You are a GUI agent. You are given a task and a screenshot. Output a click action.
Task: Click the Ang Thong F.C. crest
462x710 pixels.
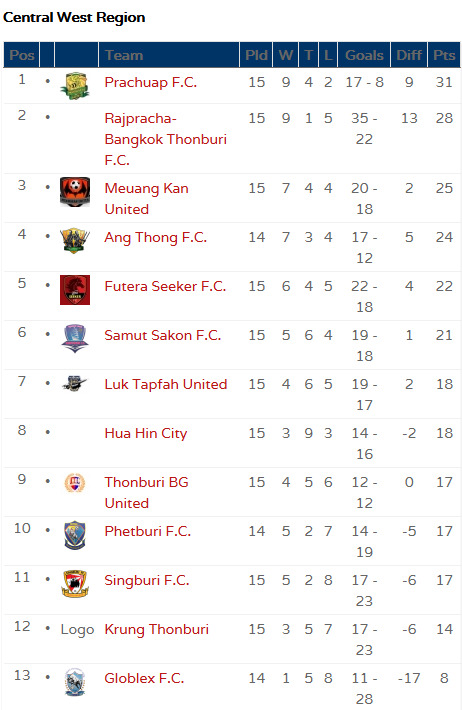pyautogui.click(x=75, y=240)
